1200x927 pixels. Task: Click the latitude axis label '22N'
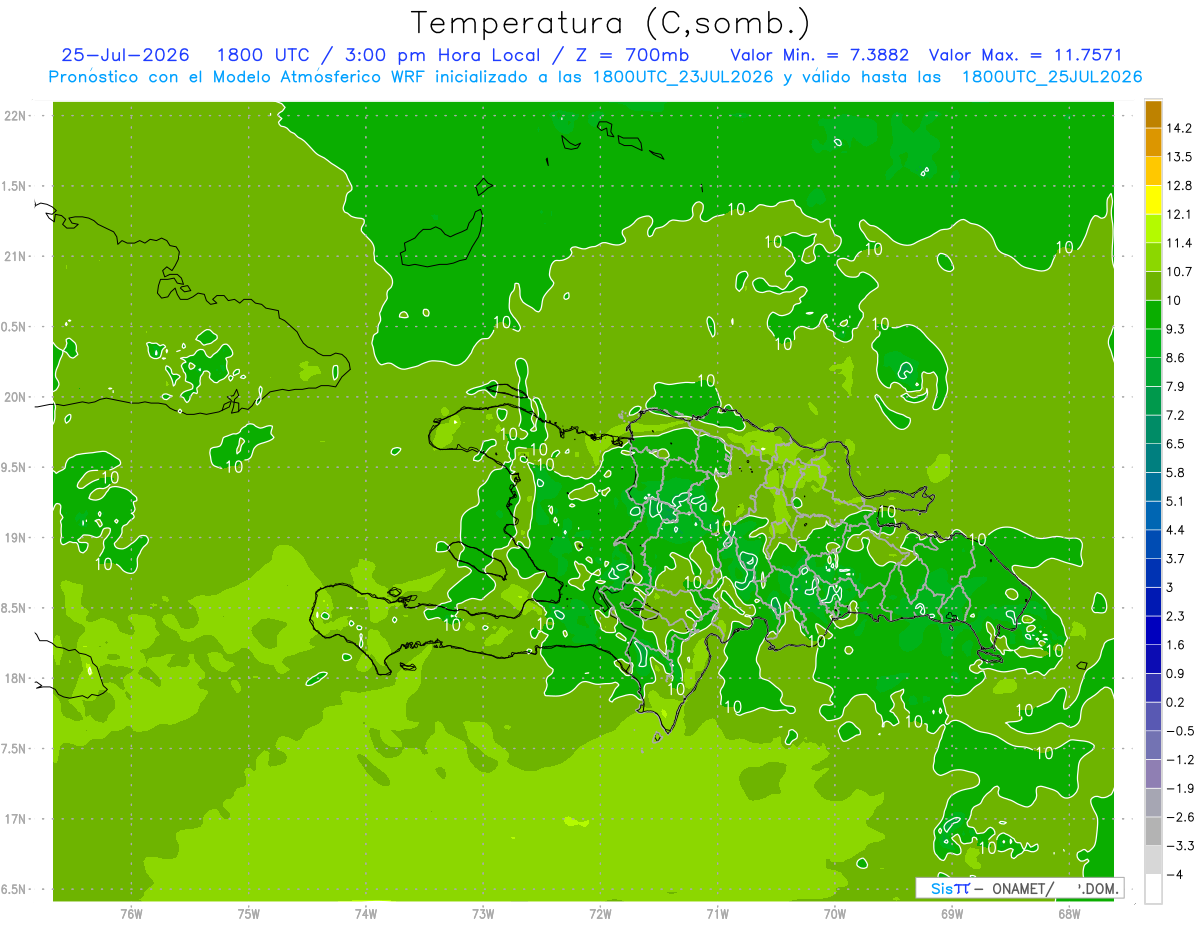click(16, 116)
